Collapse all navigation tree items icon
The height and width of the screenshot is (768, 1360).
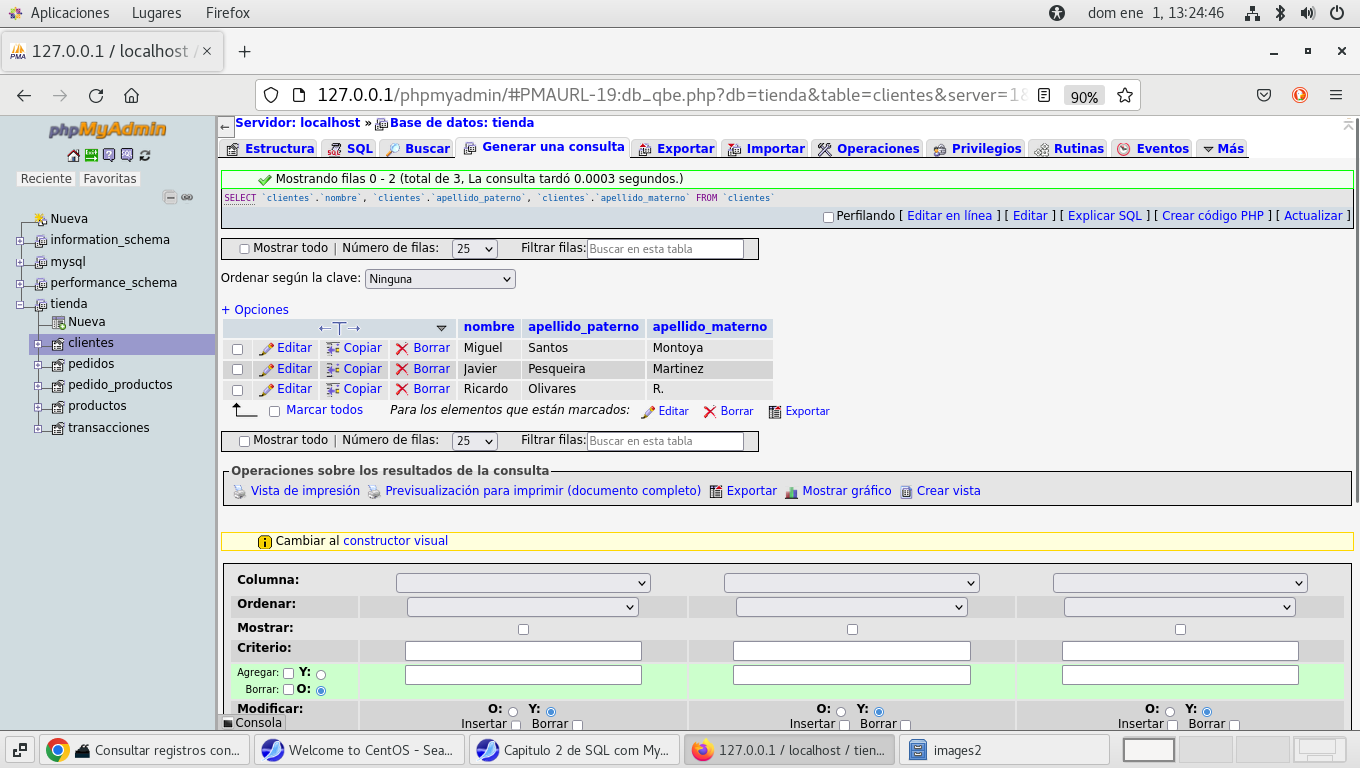point(170,197)
